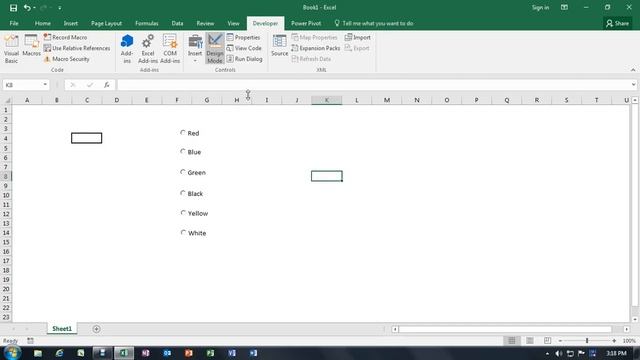
Task: Click Import XML data
Action: pos(358,37)
